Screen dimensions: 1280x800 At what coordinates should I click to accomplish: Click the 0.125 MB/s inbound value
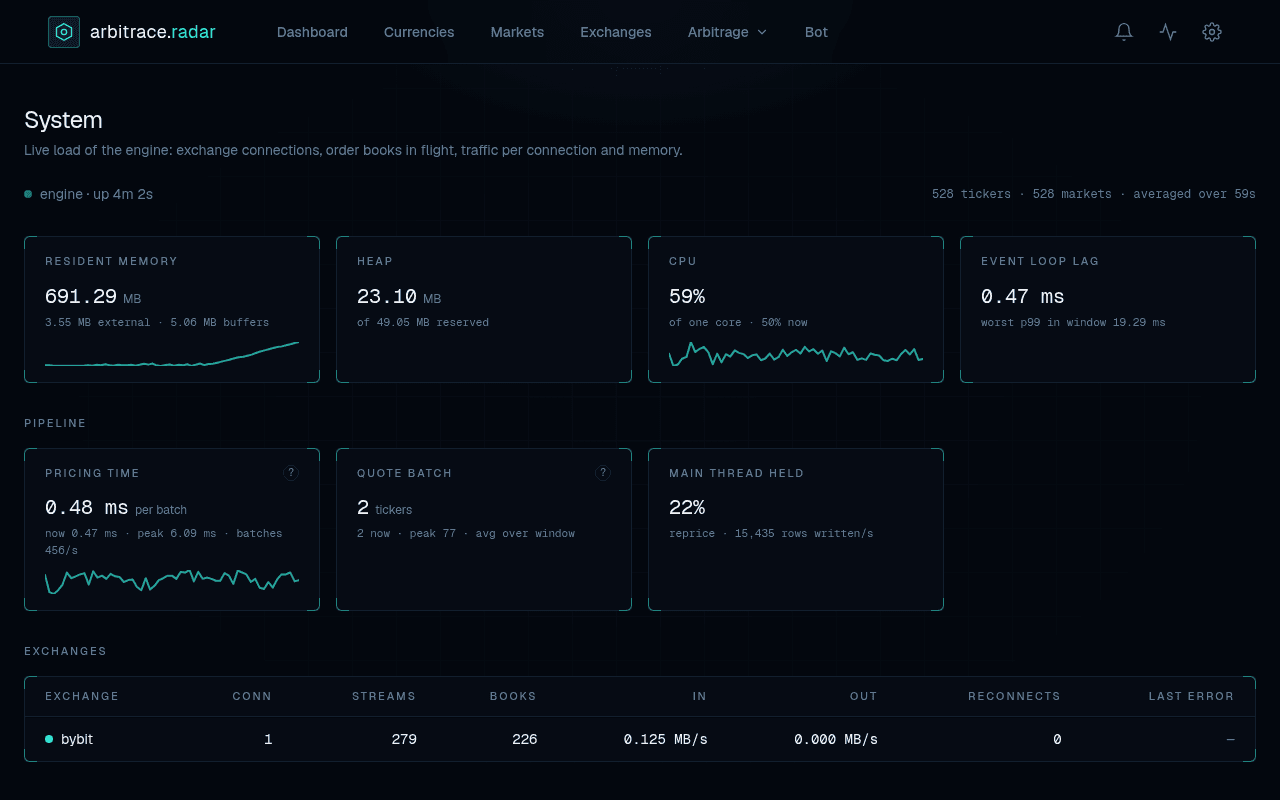click(x=666, y=739)
